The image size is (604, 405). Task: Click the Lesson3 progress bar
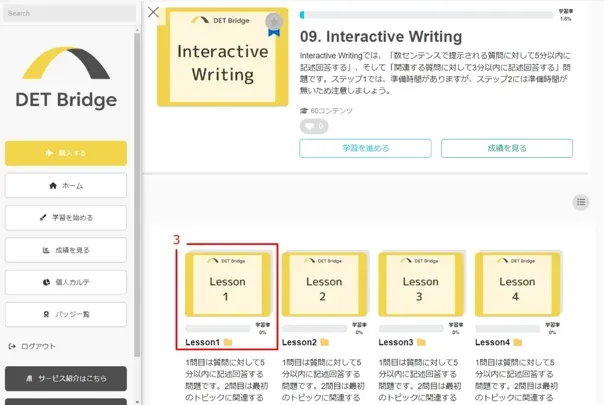tap(411, 328)
